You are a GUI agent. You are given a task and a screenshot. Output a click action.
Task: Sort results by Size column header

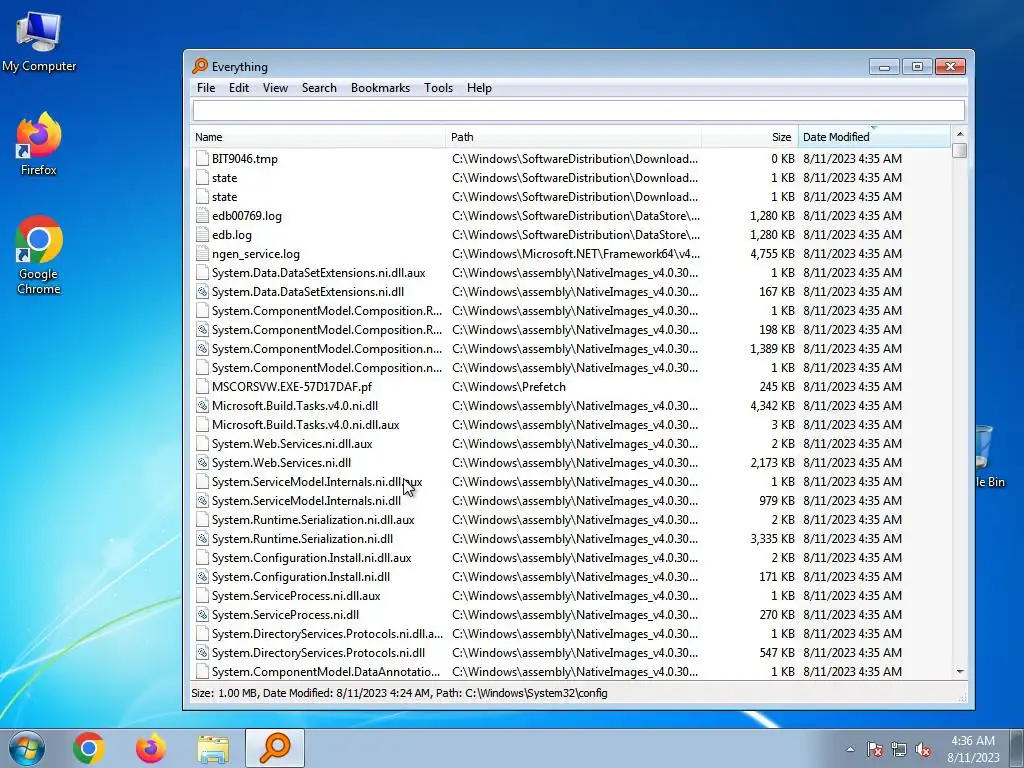click(750, 137)
